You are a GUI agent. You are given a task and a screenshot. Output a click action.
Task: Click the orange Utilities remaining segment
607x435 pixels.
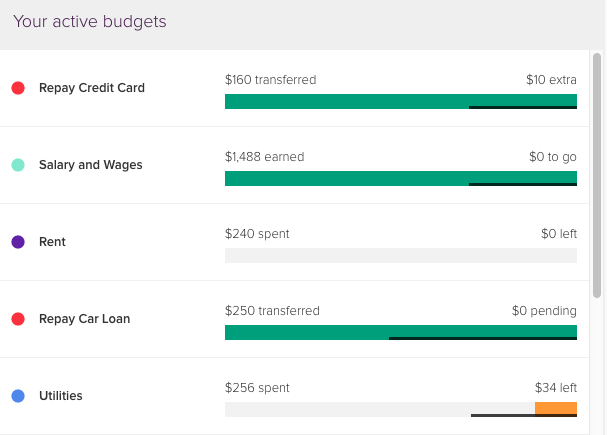556,408
